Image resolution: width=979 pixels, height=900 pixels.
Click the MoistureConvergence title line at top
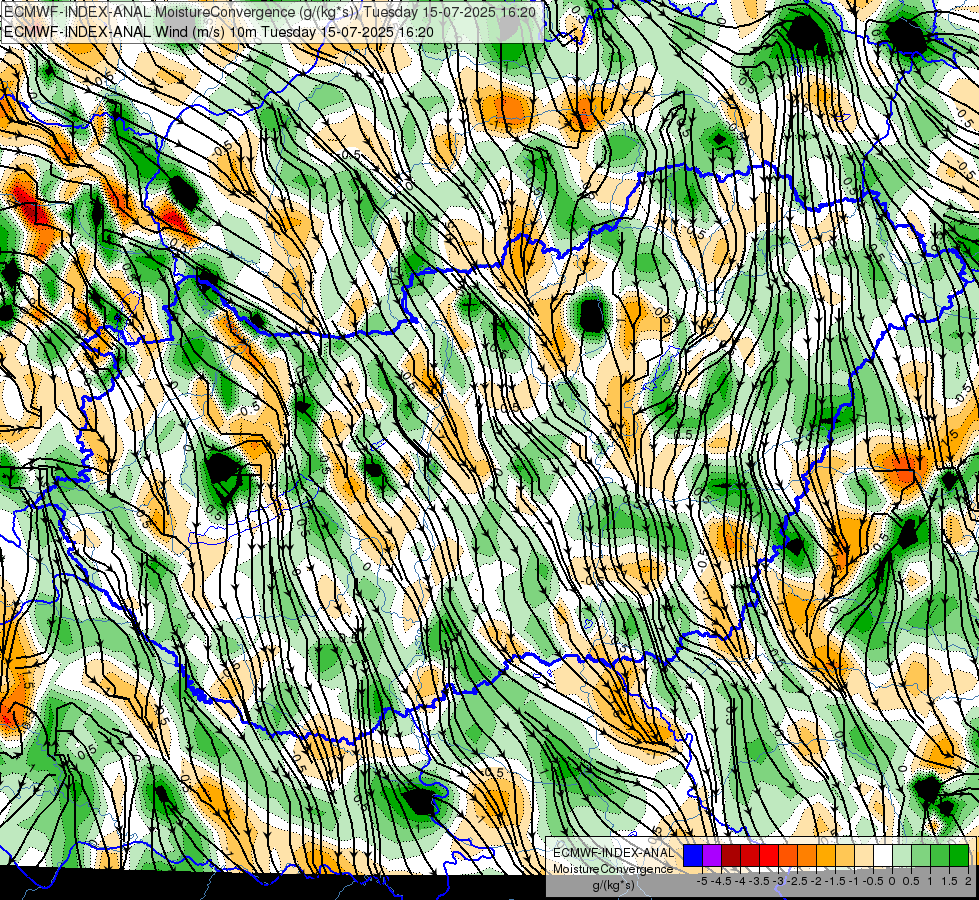pos(268,11)
